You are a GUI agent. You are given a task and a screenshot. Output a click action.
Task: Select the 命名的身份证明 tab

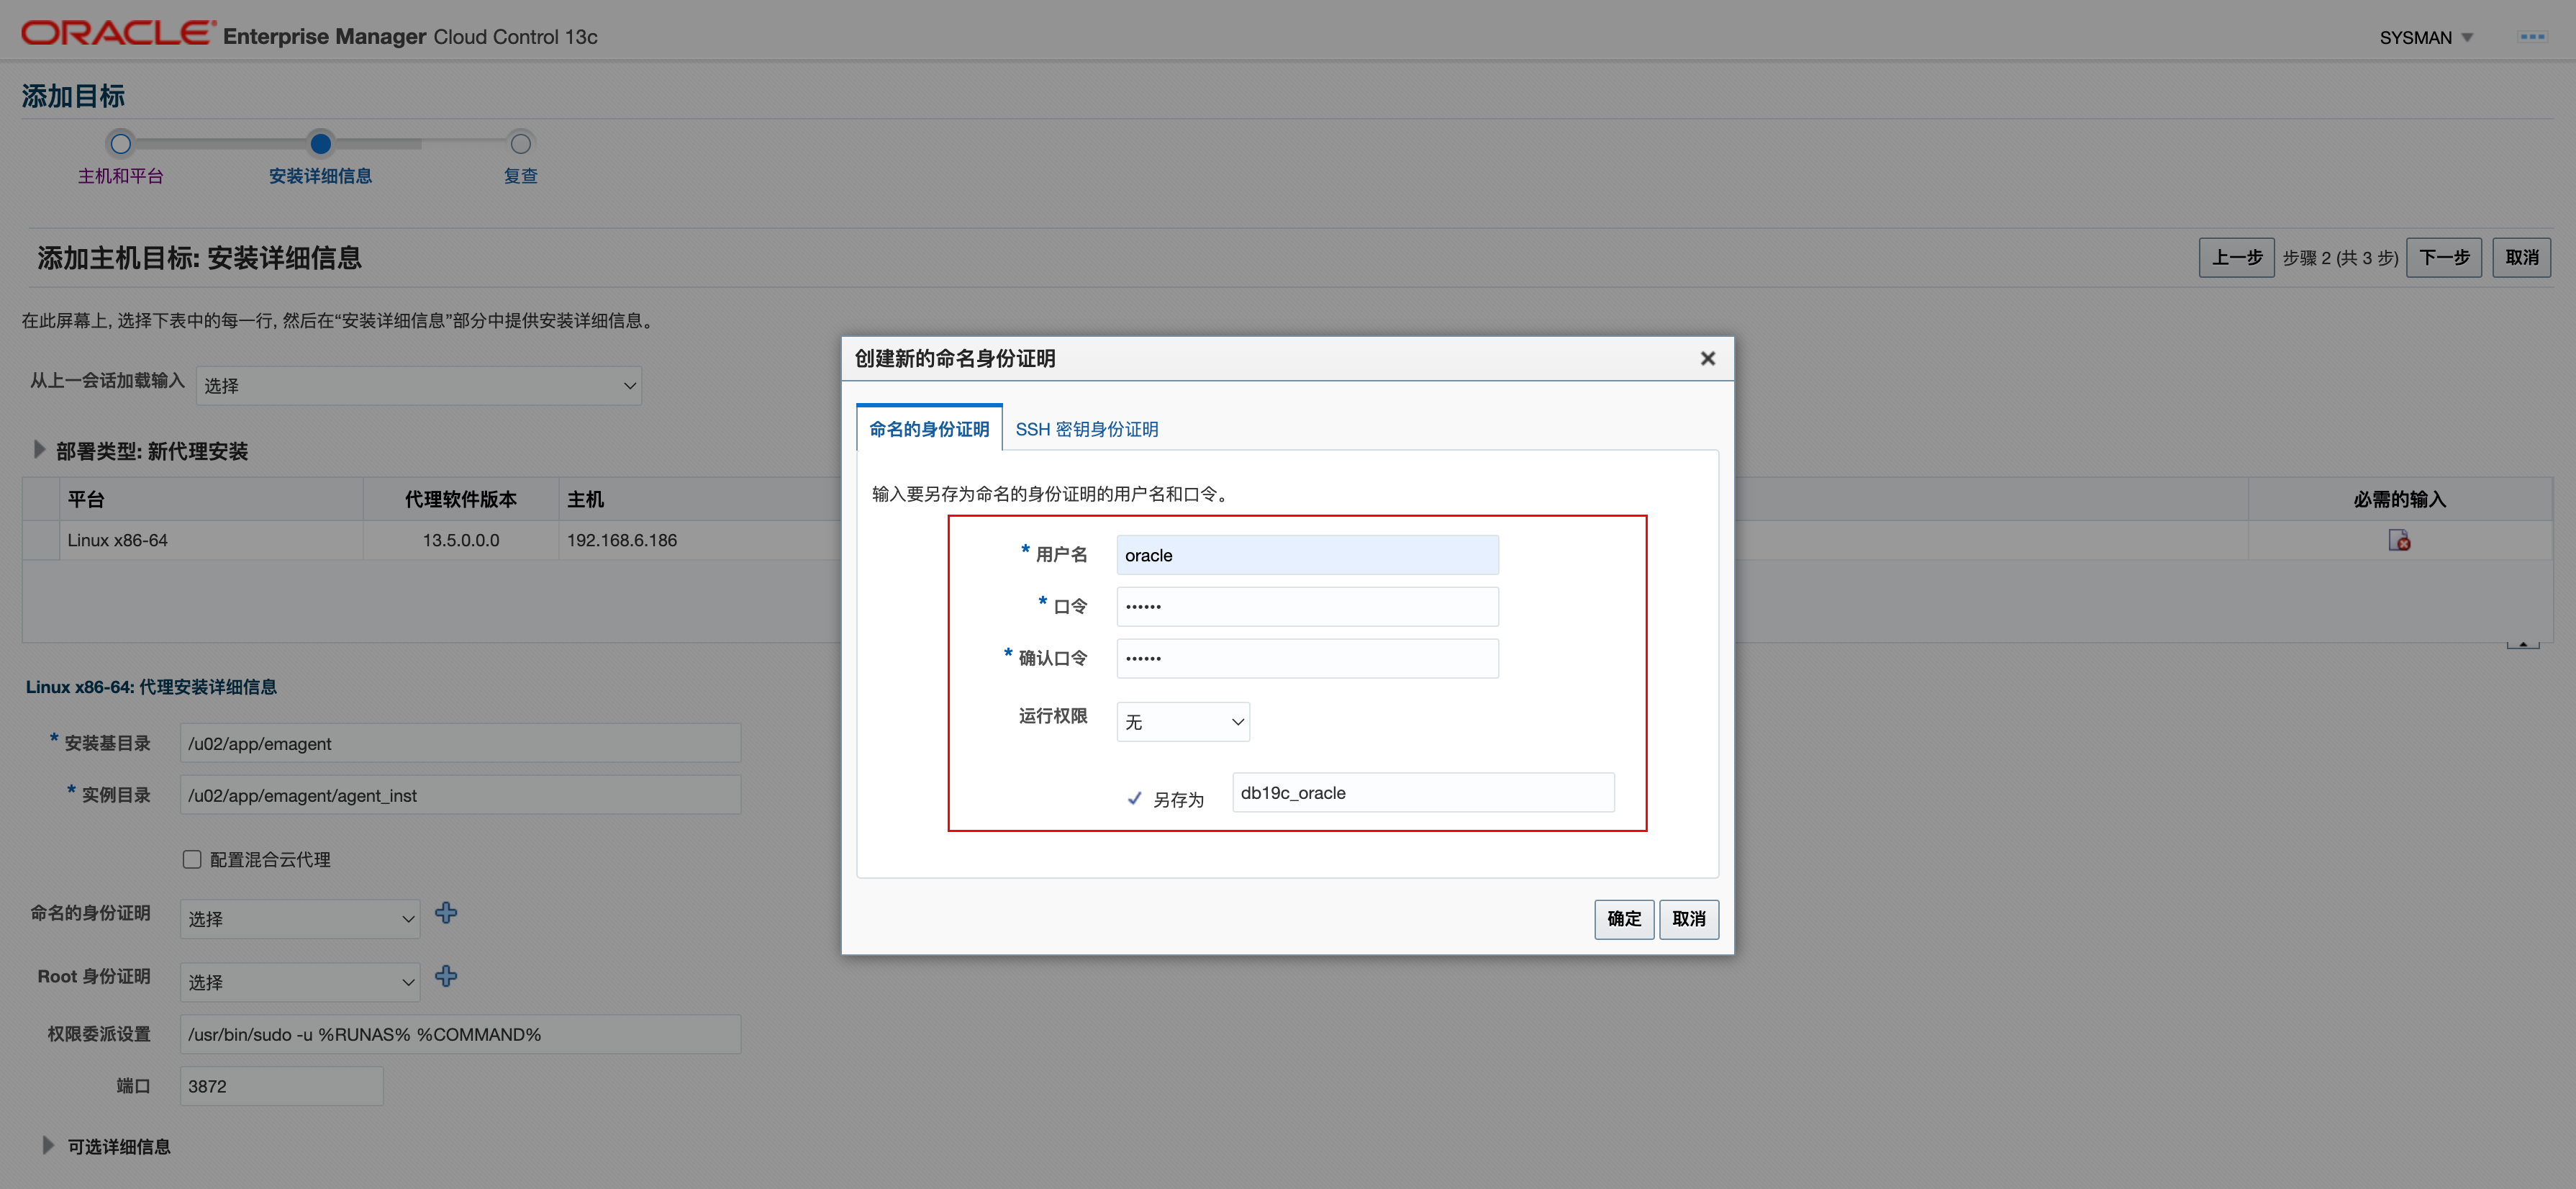click(928, 429)
